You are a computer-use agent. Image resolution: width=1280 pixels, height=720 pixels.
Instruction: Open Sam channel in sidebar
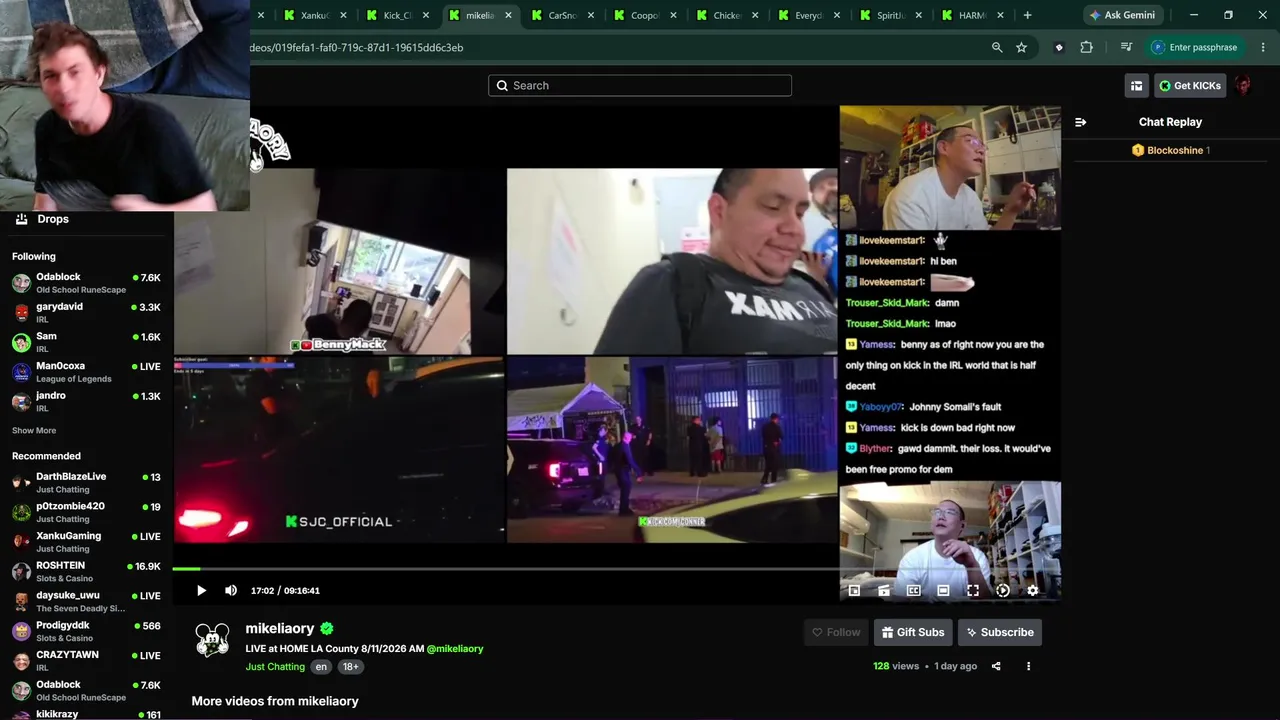pos(87,343)
